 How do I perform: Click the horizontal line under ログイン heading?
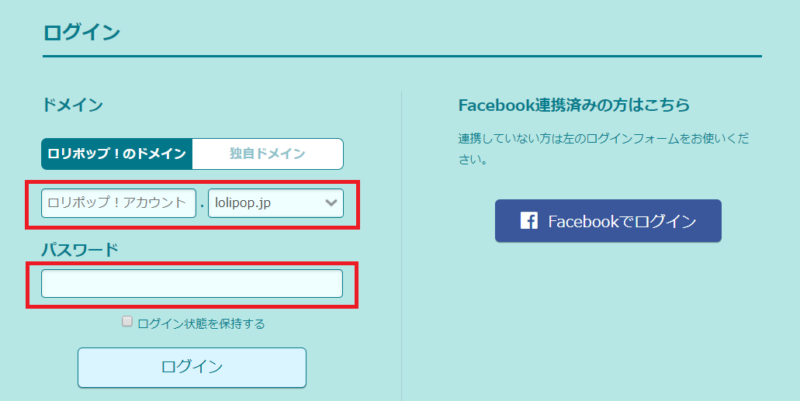click(x=400, y=56)
